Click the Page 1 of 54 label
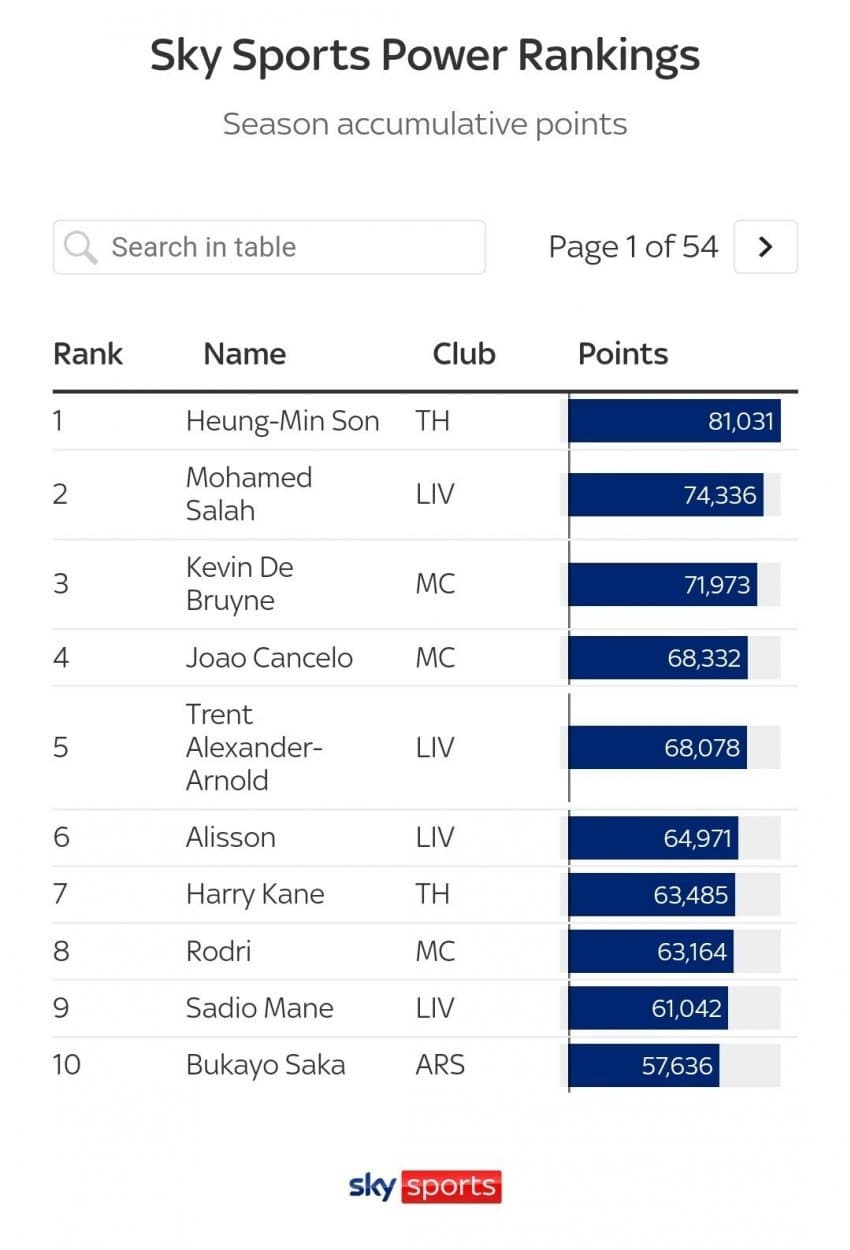The image size is (850, 1250). click(x=633, y=247)
